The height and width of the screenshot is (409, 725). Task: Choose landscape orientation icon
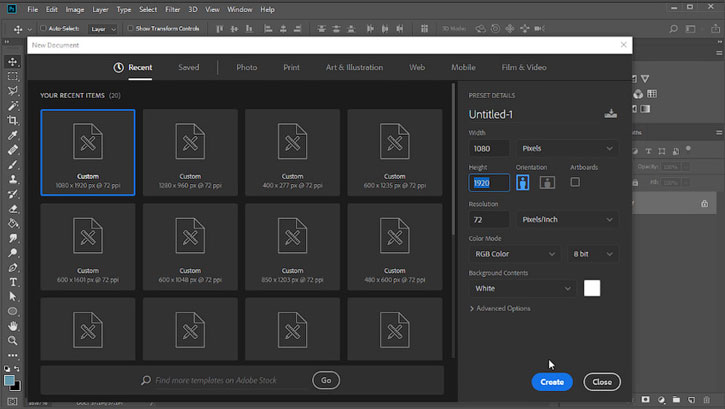coord(547,183)
